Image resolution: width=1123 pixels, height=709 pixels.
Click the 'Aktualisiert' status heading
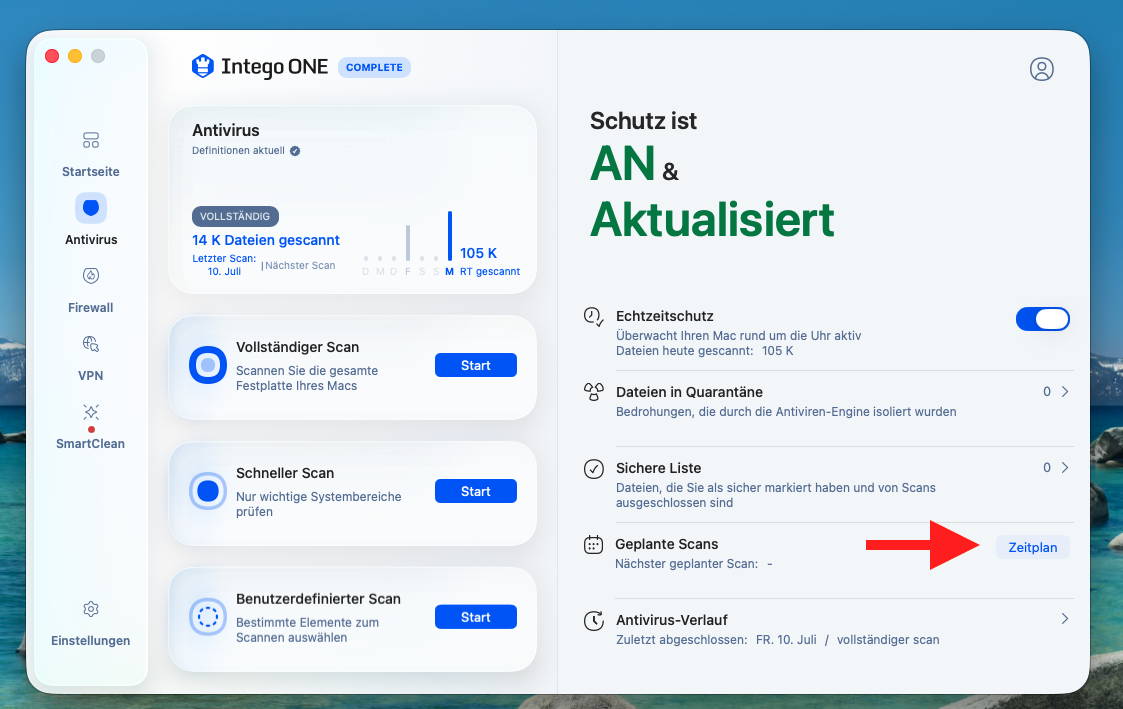coord(713,219)
